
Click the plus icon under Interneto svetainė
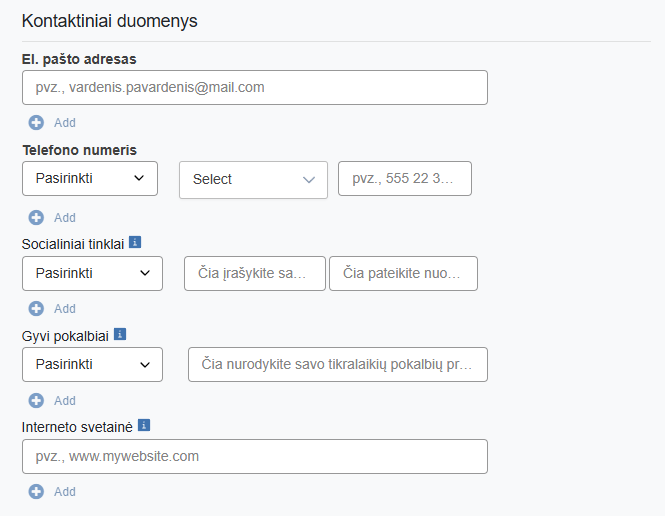36,491
